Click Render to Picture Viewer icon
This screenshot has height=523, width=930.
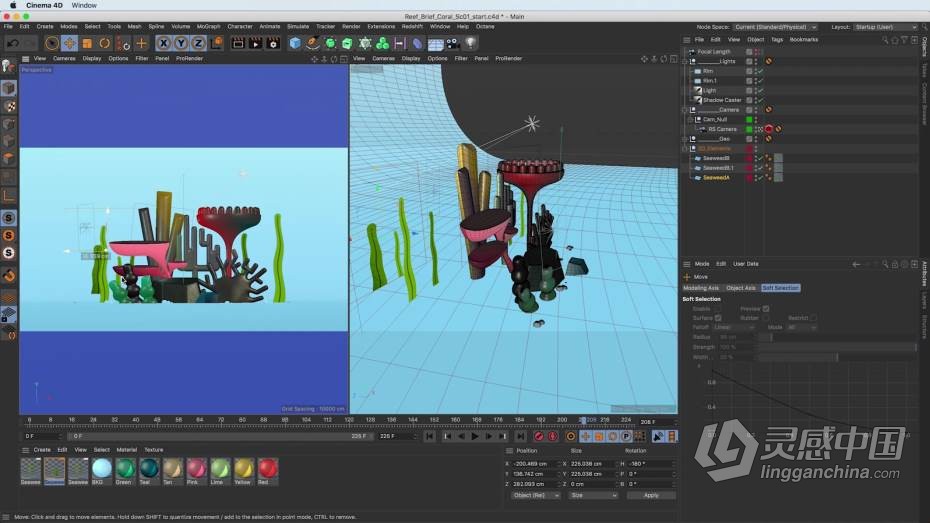(256, 43)
